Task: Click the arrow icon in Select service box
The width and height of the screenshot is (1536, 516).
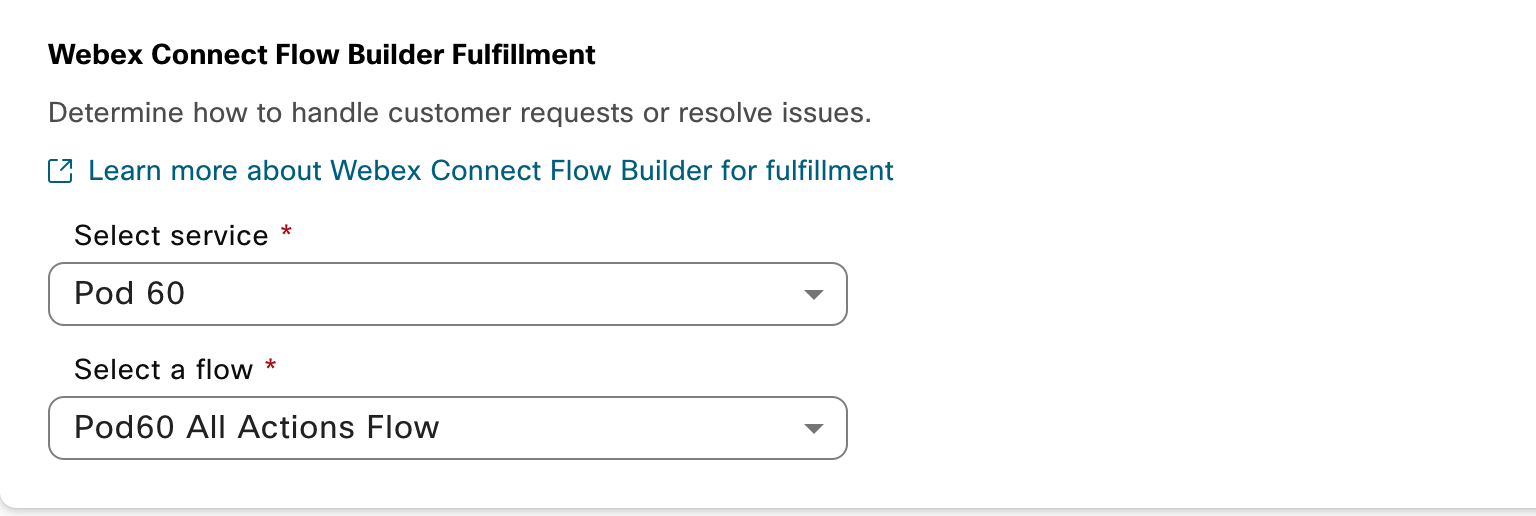Action: [813, 295]
